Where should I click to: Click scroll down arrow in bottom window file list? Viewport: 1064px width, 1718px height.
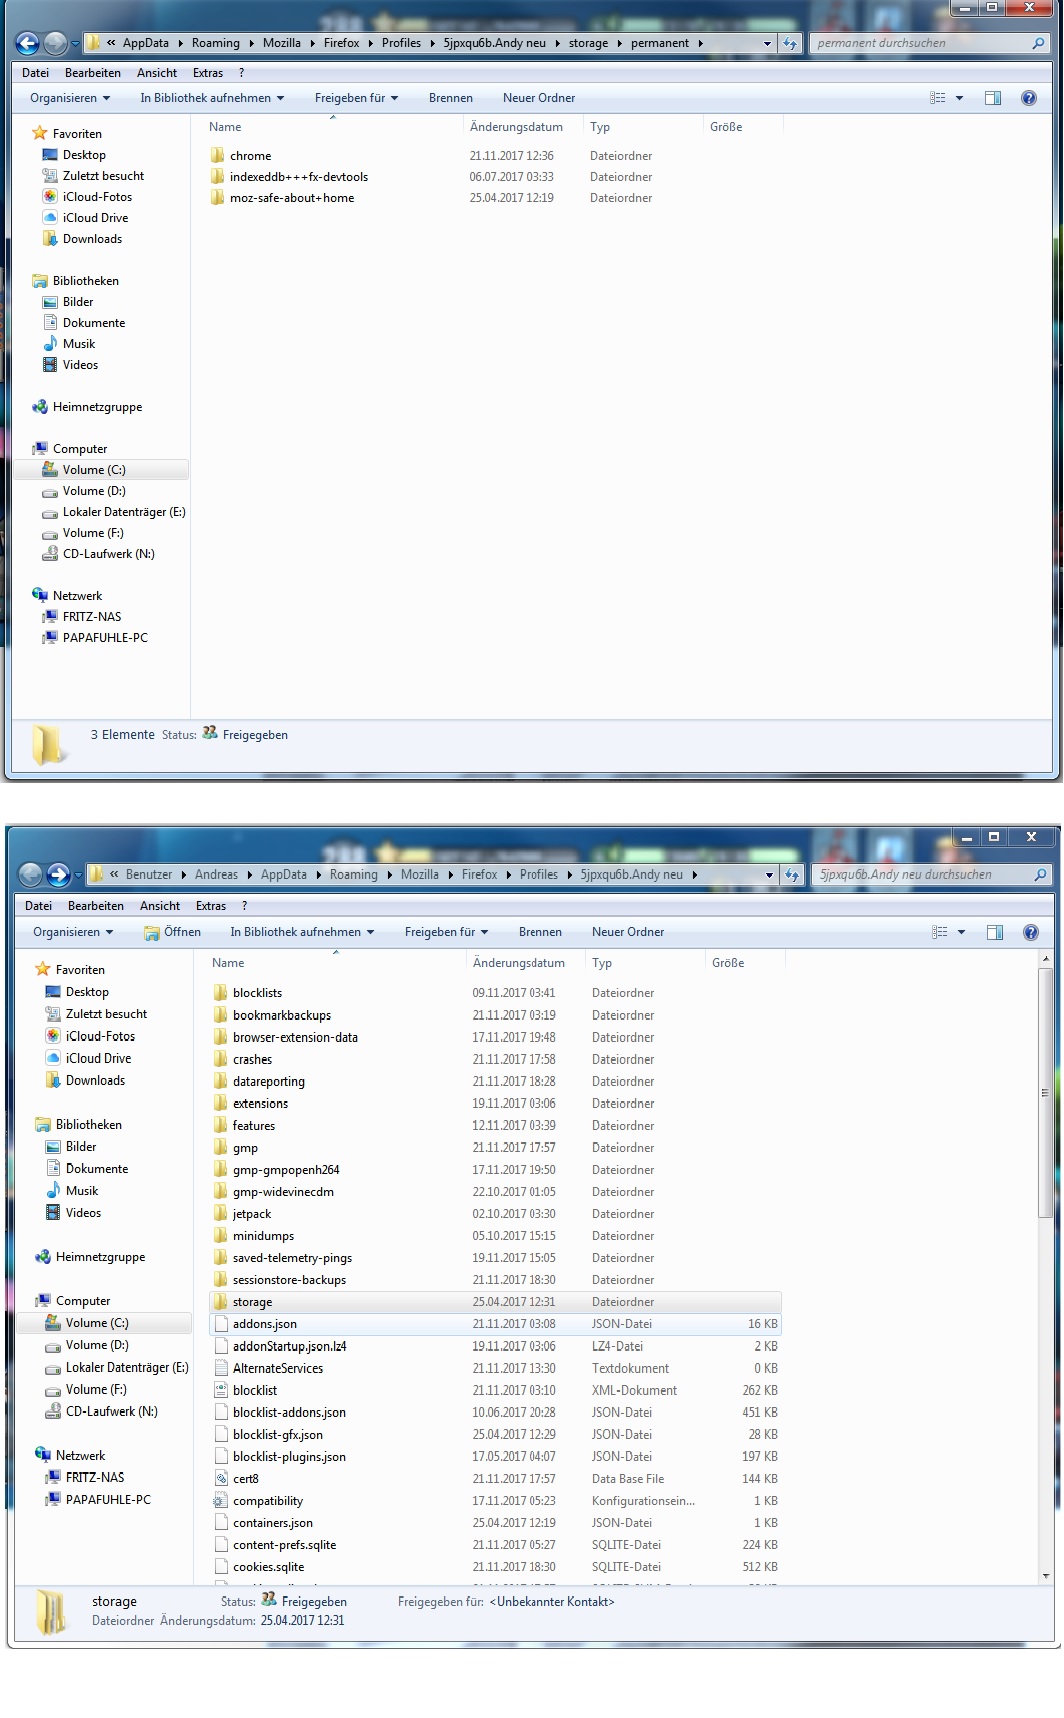1046,1577
